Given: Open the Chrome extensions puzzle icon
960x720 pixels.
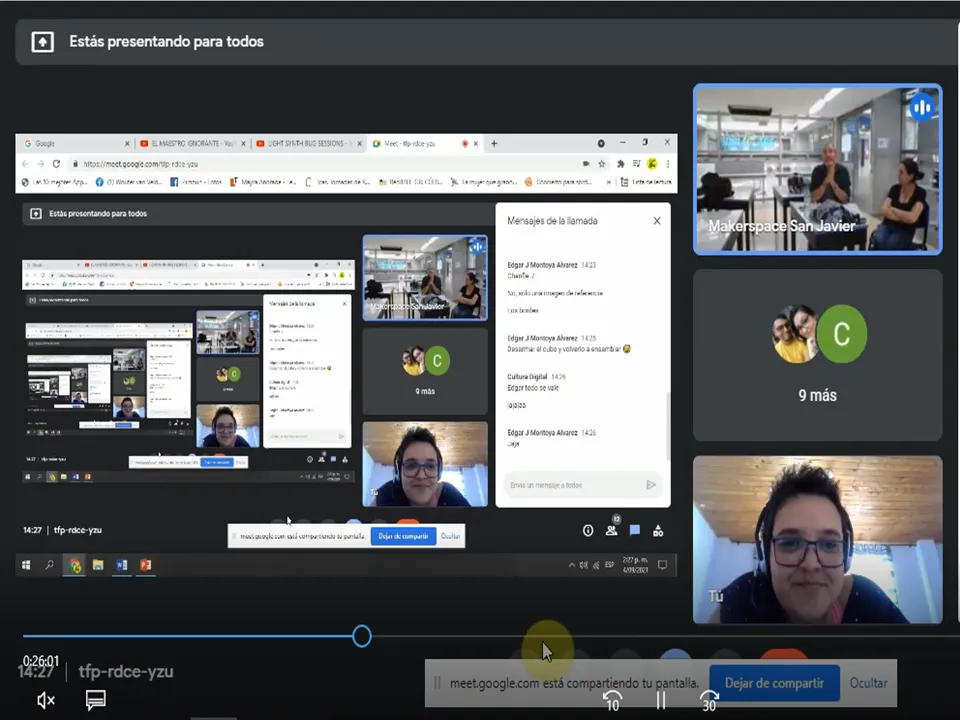Looking at the screenshot, I should coord(620,163).
